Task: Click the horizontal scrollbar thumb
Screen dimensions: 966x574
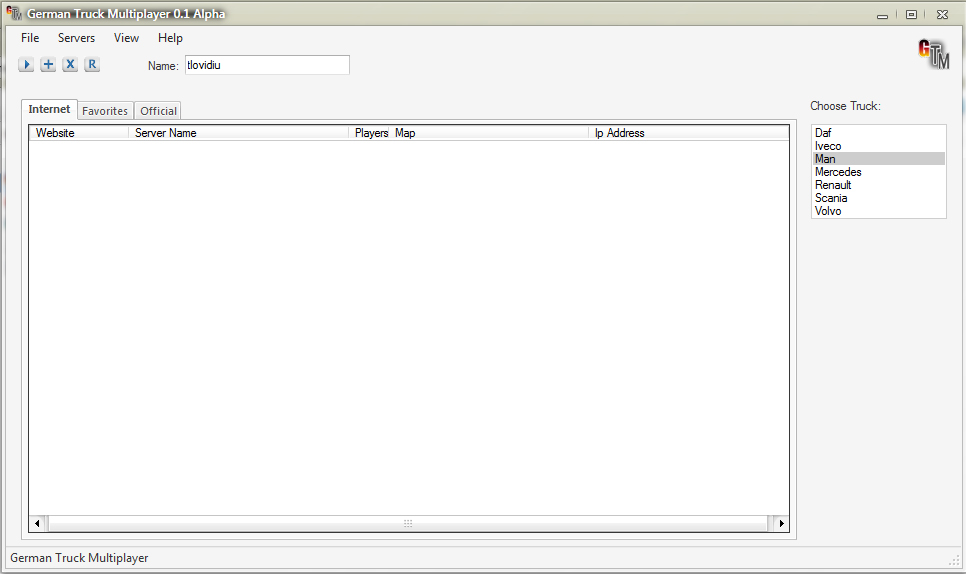Action: click(x=408, y=523)
